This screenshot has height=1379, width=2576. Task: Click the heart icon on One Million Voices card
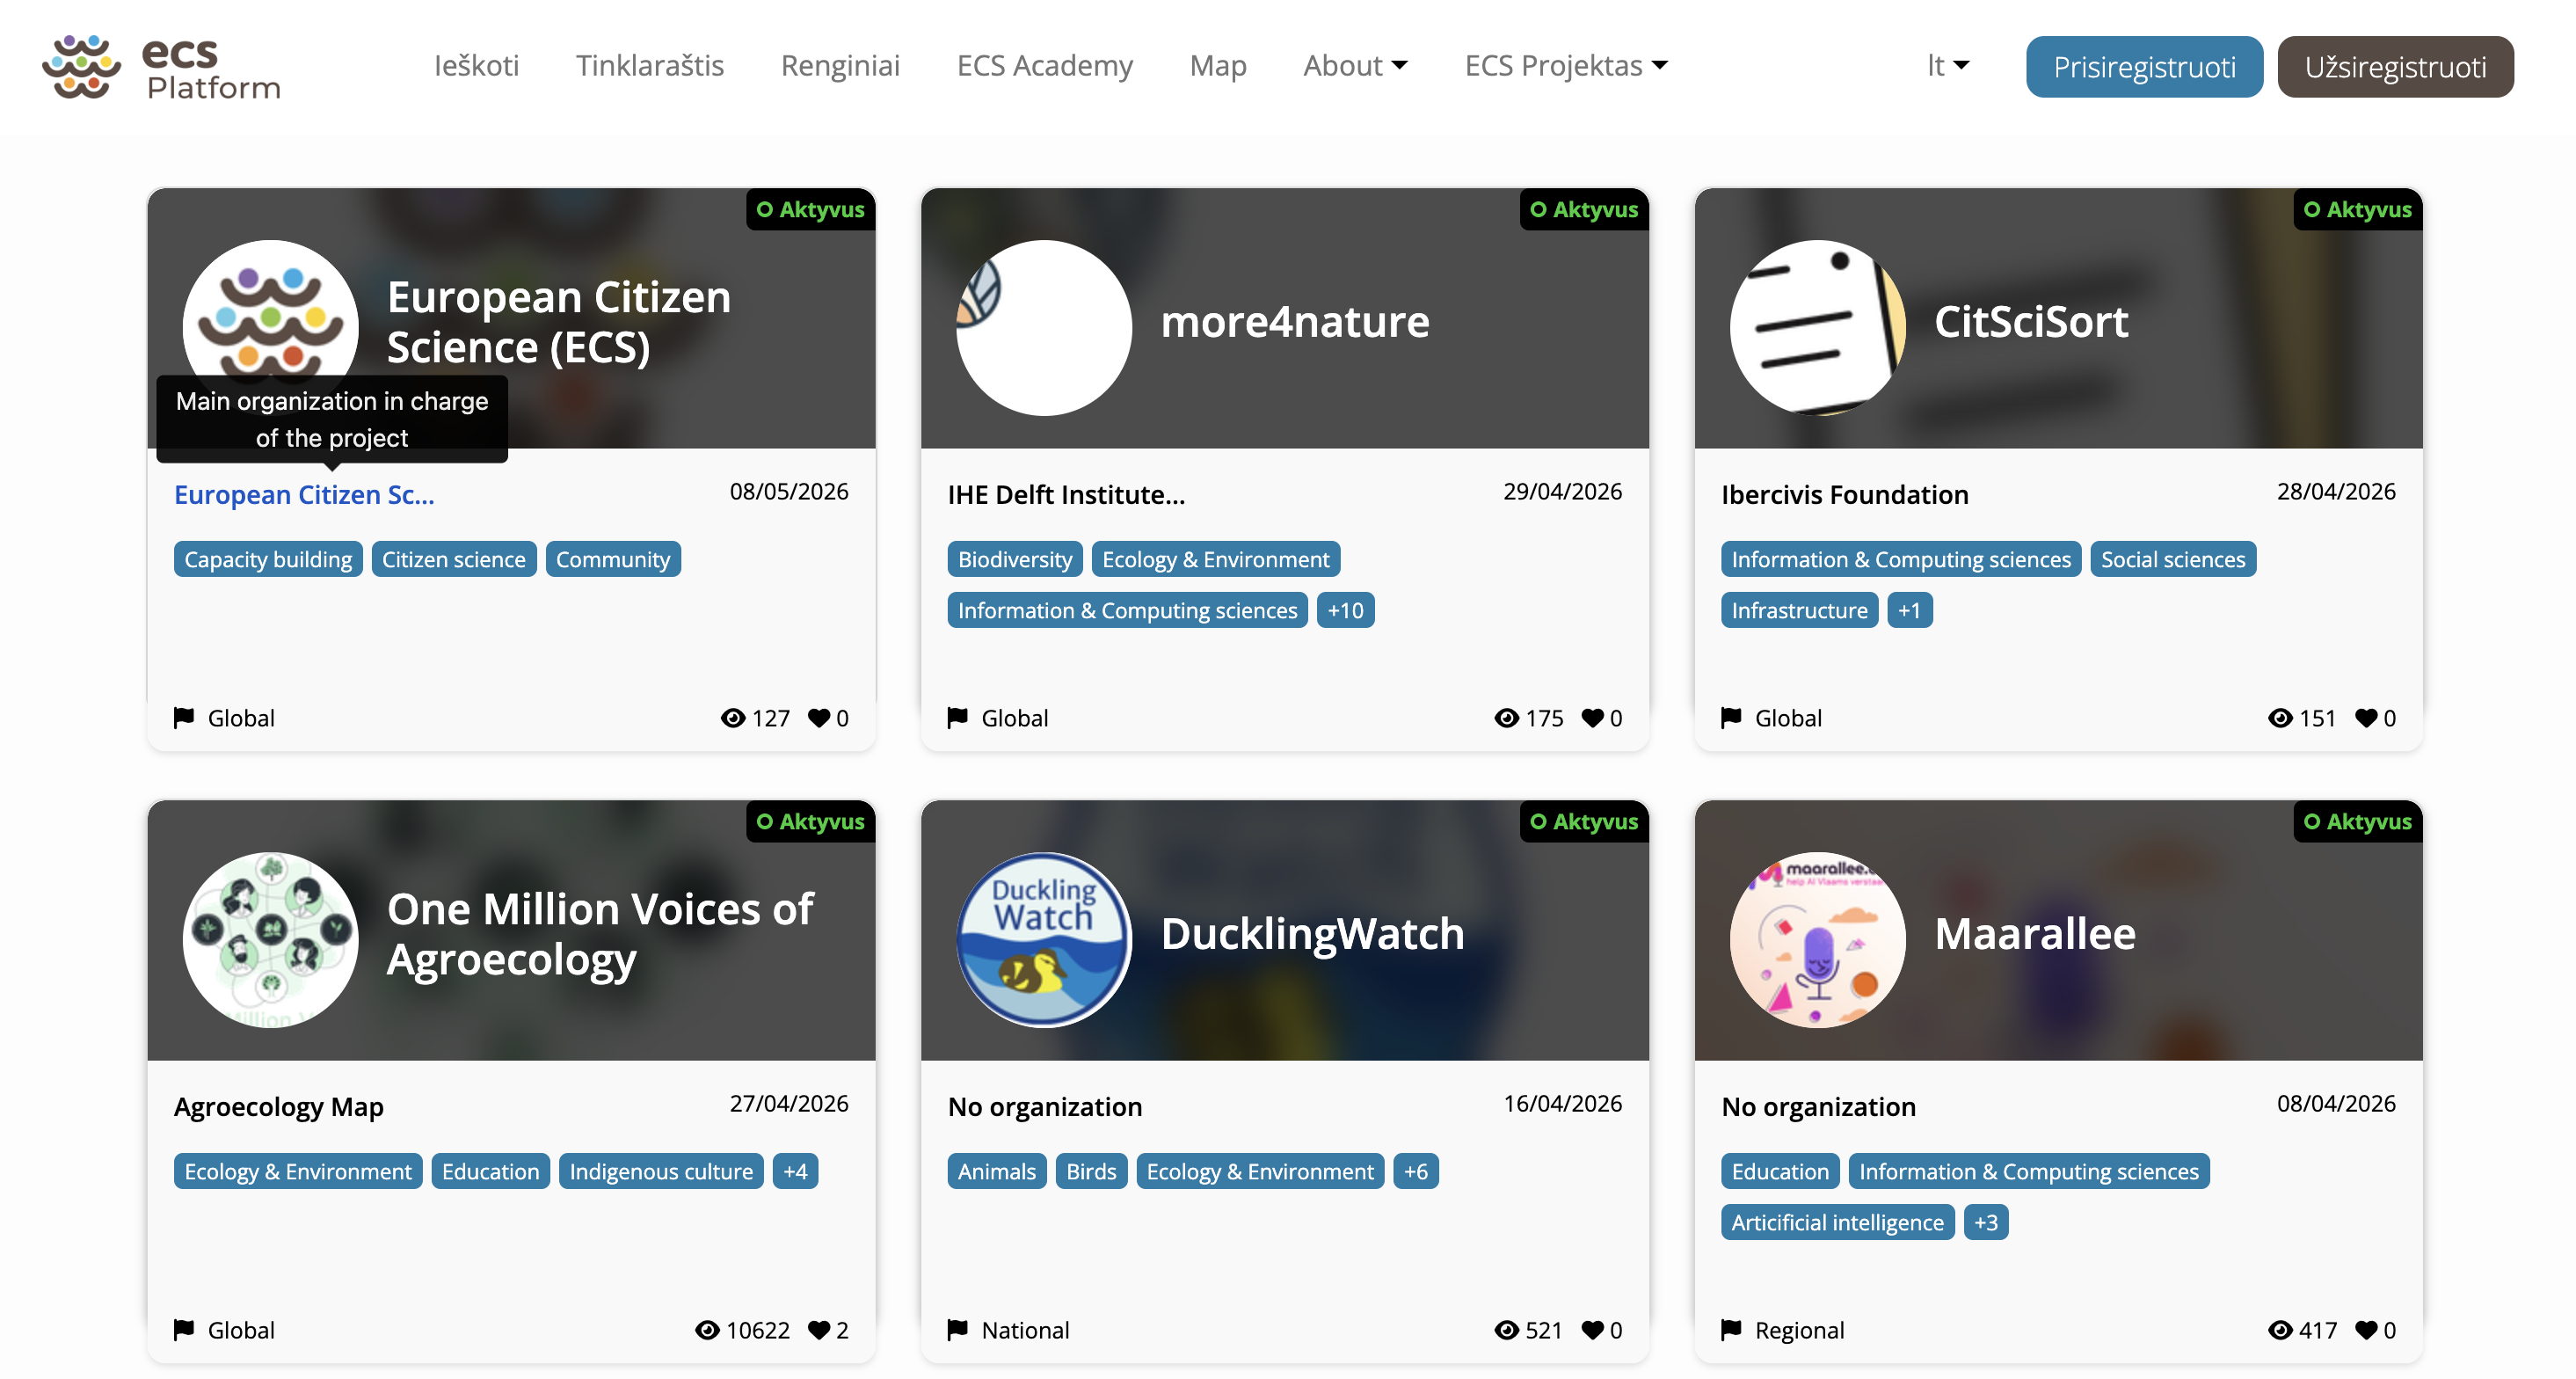click(x=819, y=1330)
